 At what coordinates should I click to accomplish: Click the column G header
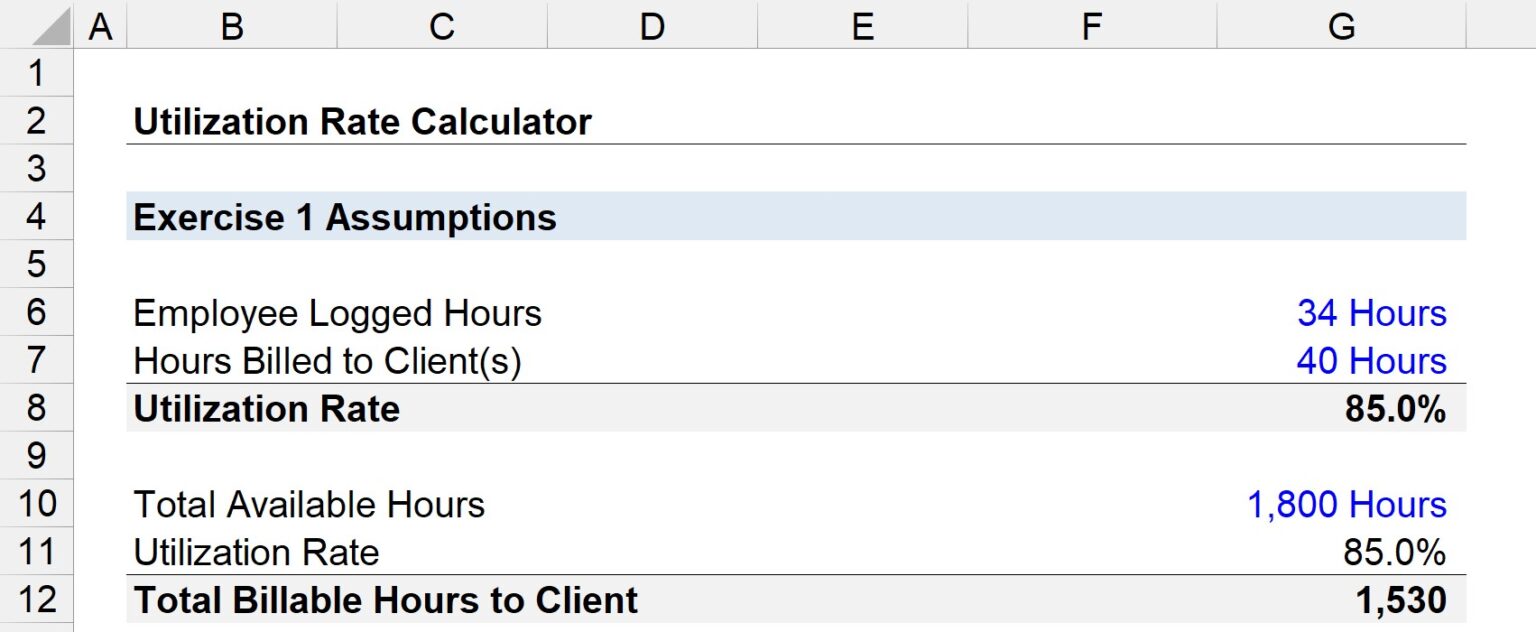click(1343, 25)
